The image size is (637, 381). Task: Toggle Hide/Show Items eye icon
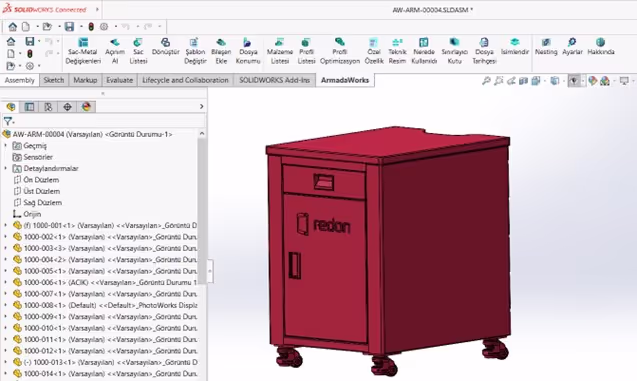[574, 81]
